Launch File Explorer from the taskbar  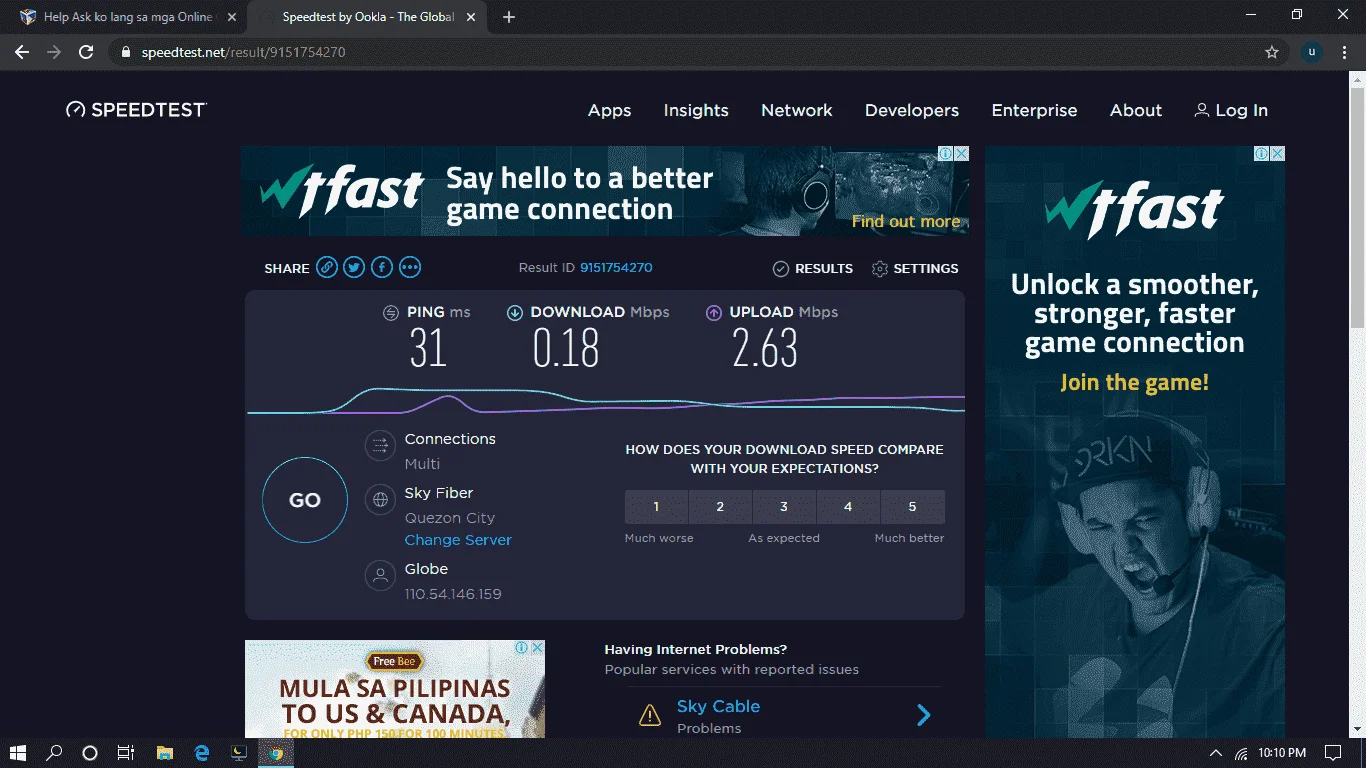coord(165,753)
